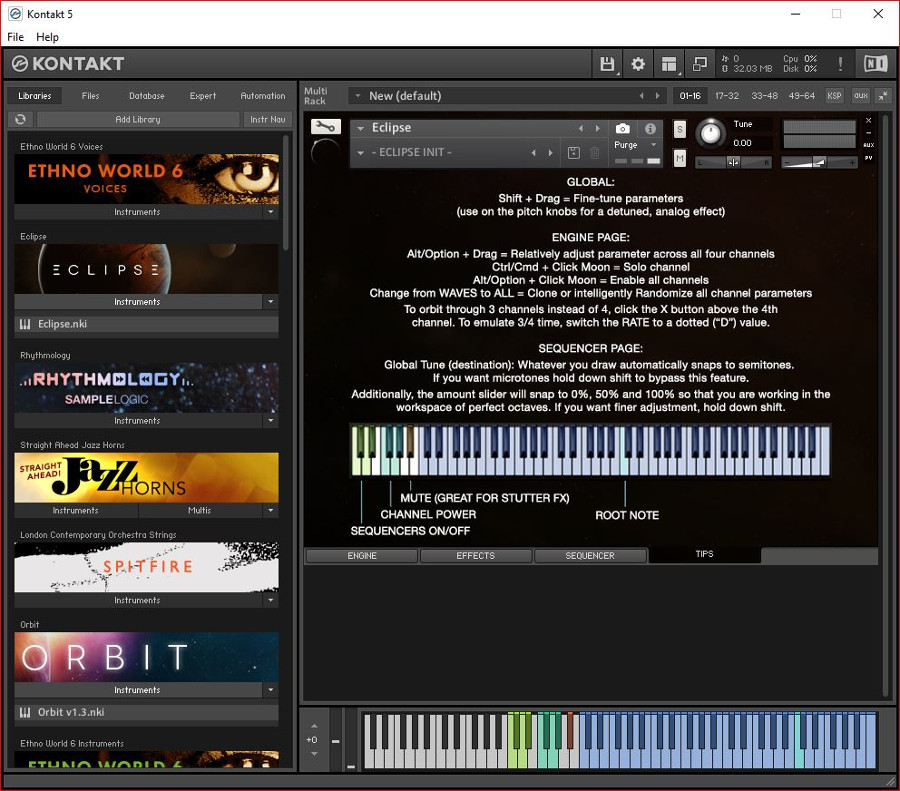Click the instrument pan slider
Viewport: 900px width, 791px height.
coord(733,162)
